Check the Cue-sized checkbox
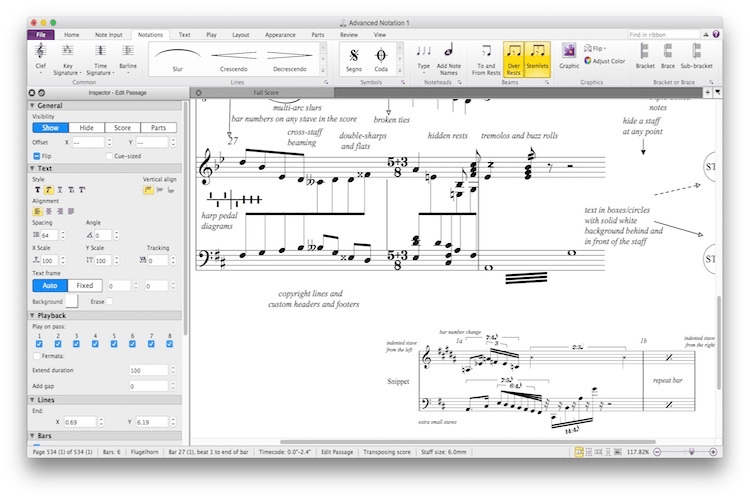Image resolution: width=750 pixels, height=500 pixels. [109, 156]
